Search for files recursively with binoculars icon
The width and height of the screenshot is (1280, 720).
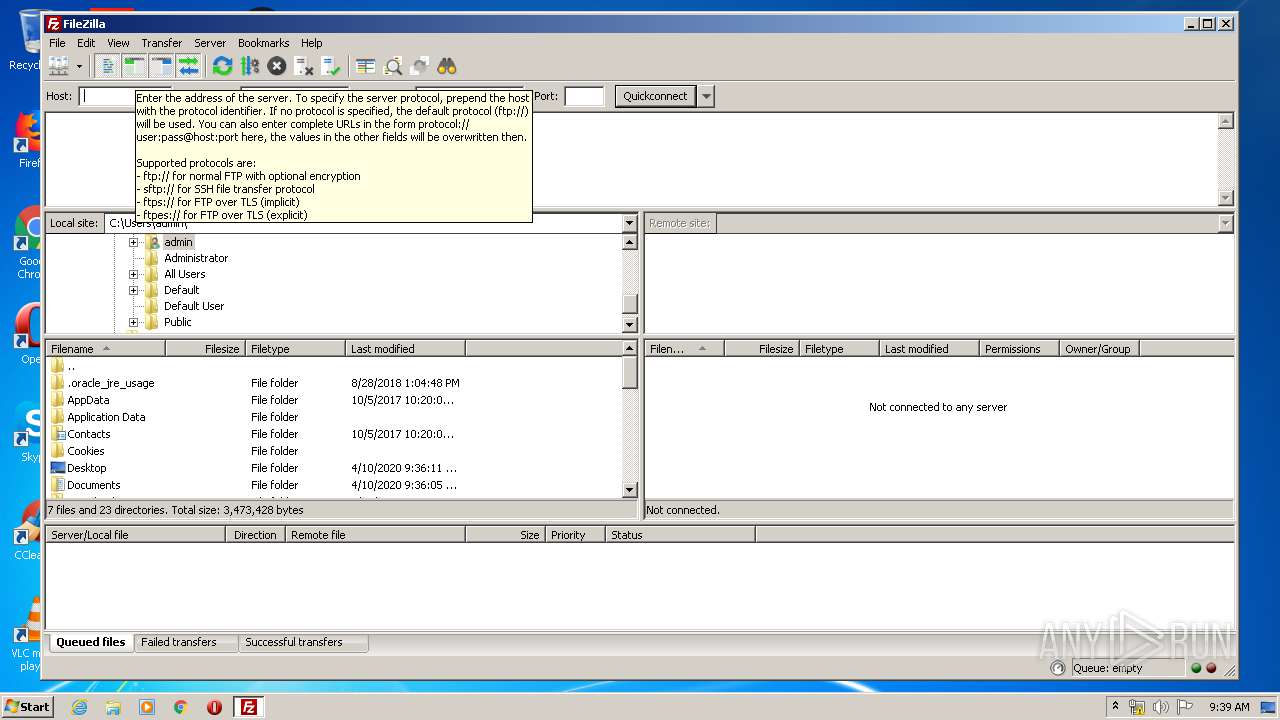pos(447,66)
